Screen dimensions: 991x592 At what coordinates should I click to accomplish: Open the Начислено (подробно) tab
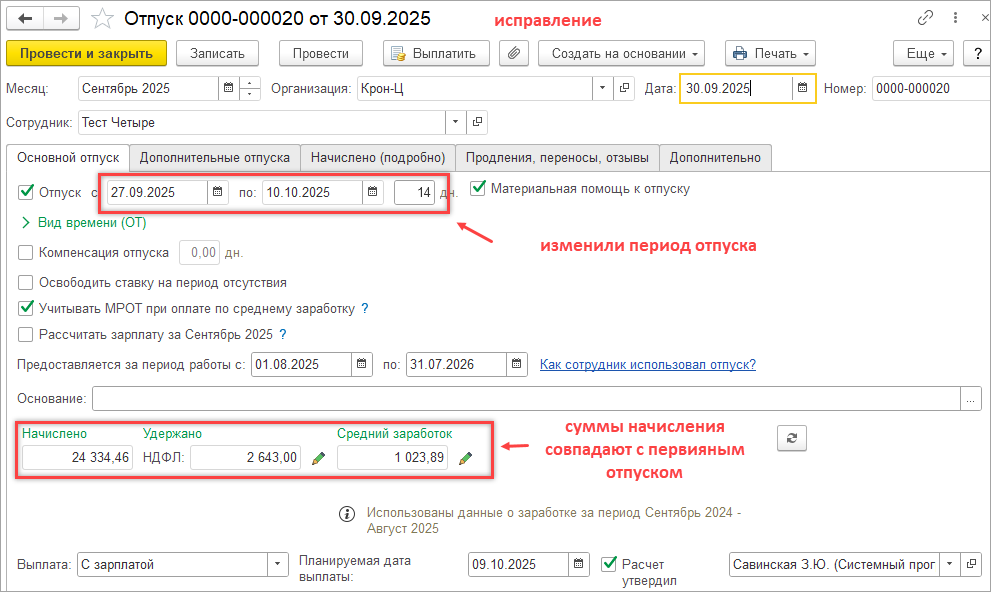coord(377,157)
